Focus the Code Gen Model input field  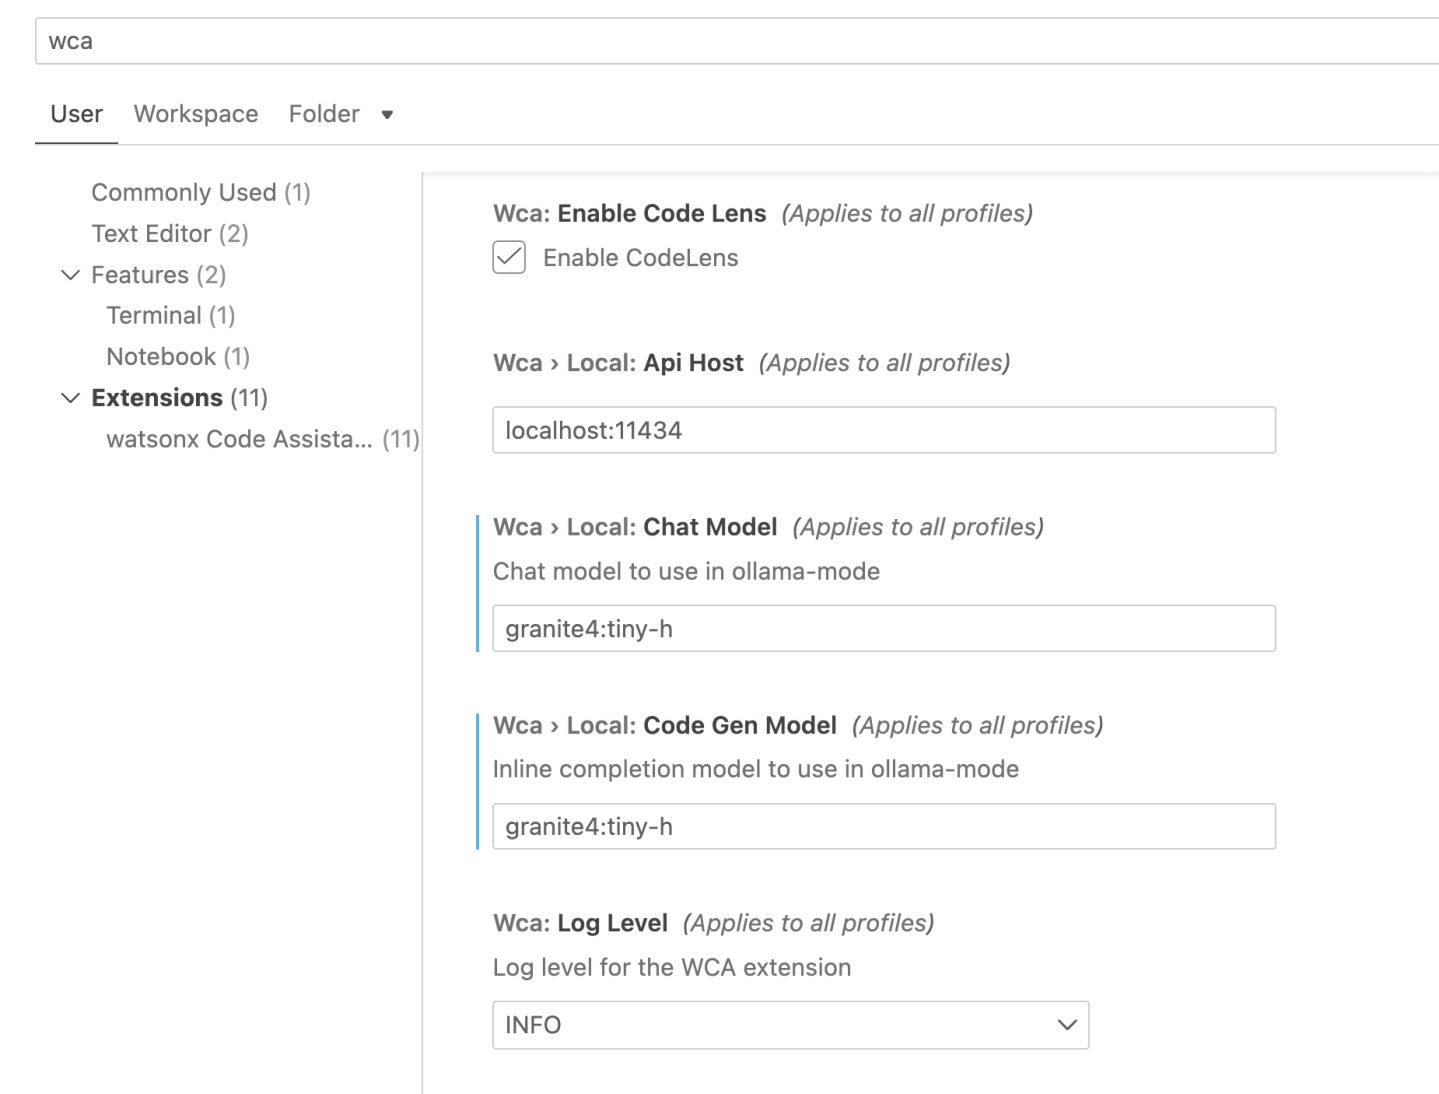[x=884, y=826]
